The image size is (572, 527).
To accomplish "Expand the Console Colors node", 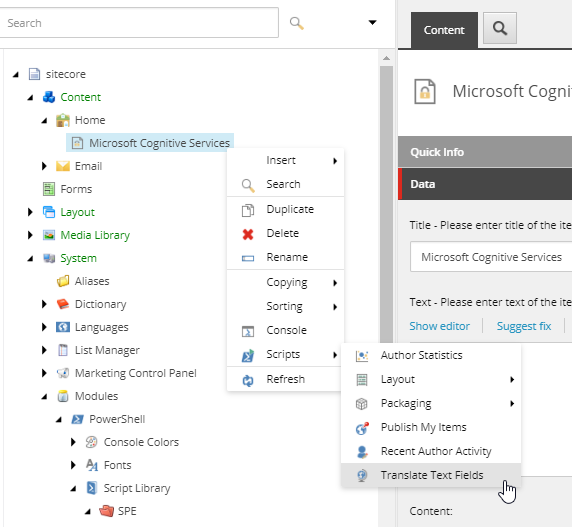I will [73, 442].
